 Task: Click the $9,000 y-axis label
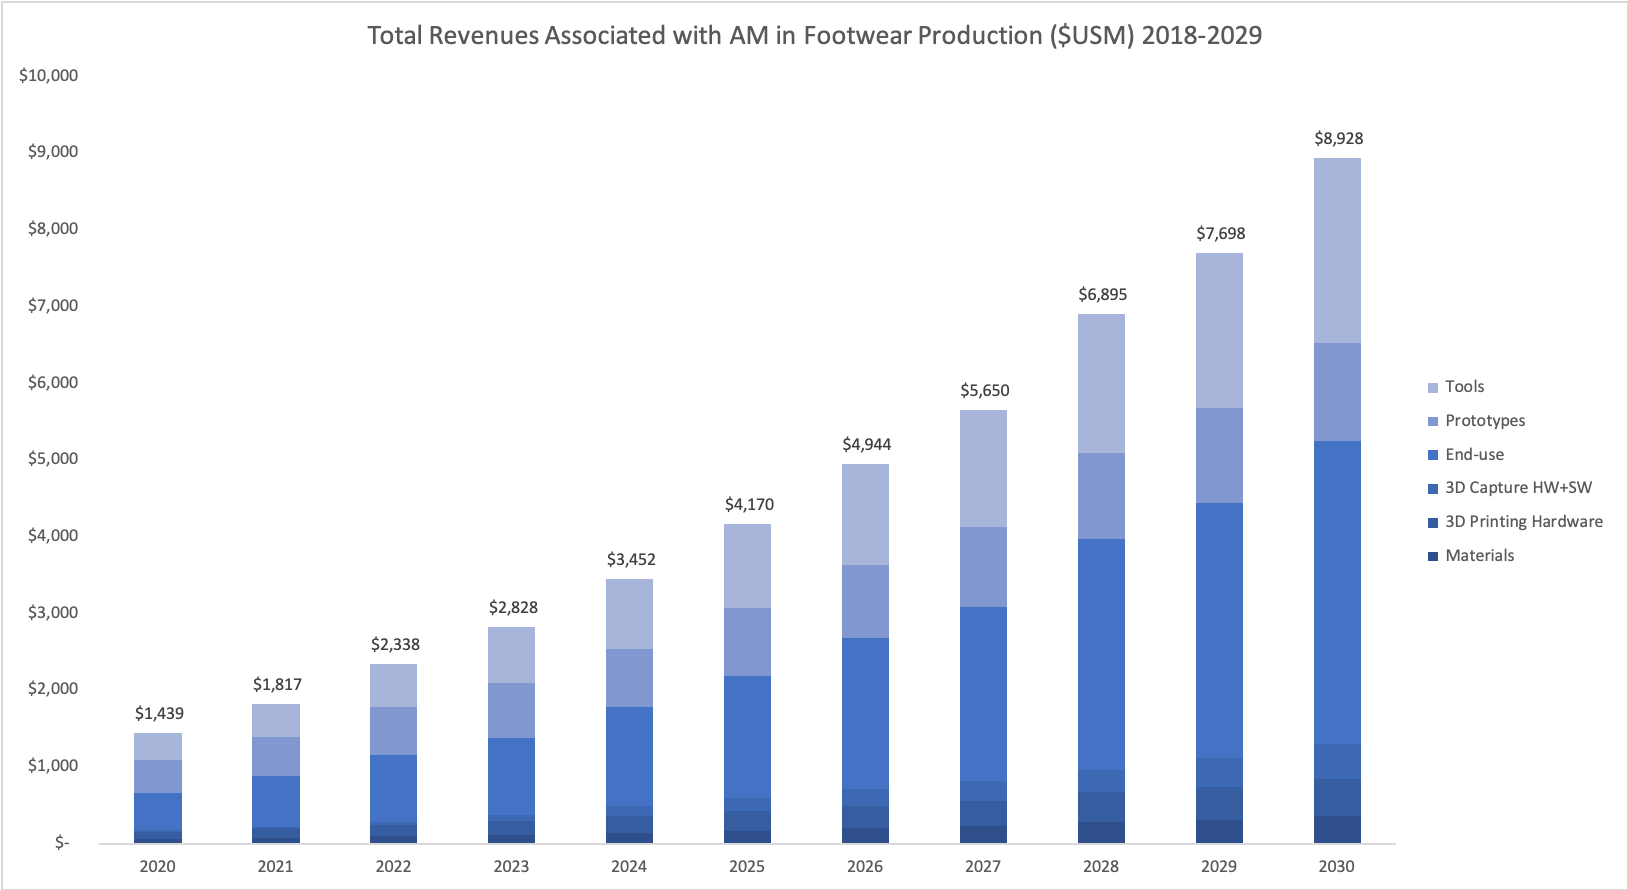[x=53, y=151]
